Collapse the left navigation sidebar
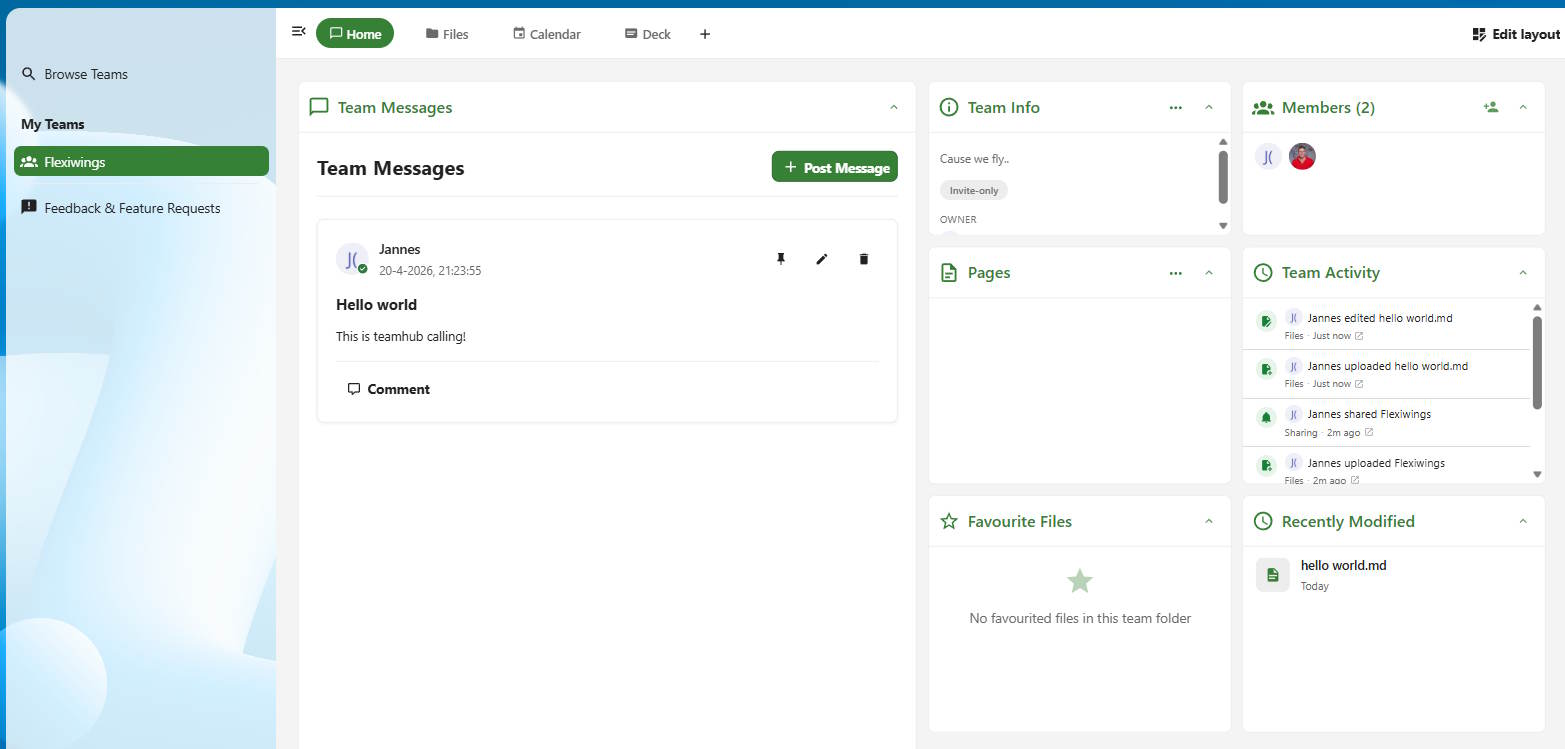This screenshot has height=749, width=1565. click(x=298, y=31)
